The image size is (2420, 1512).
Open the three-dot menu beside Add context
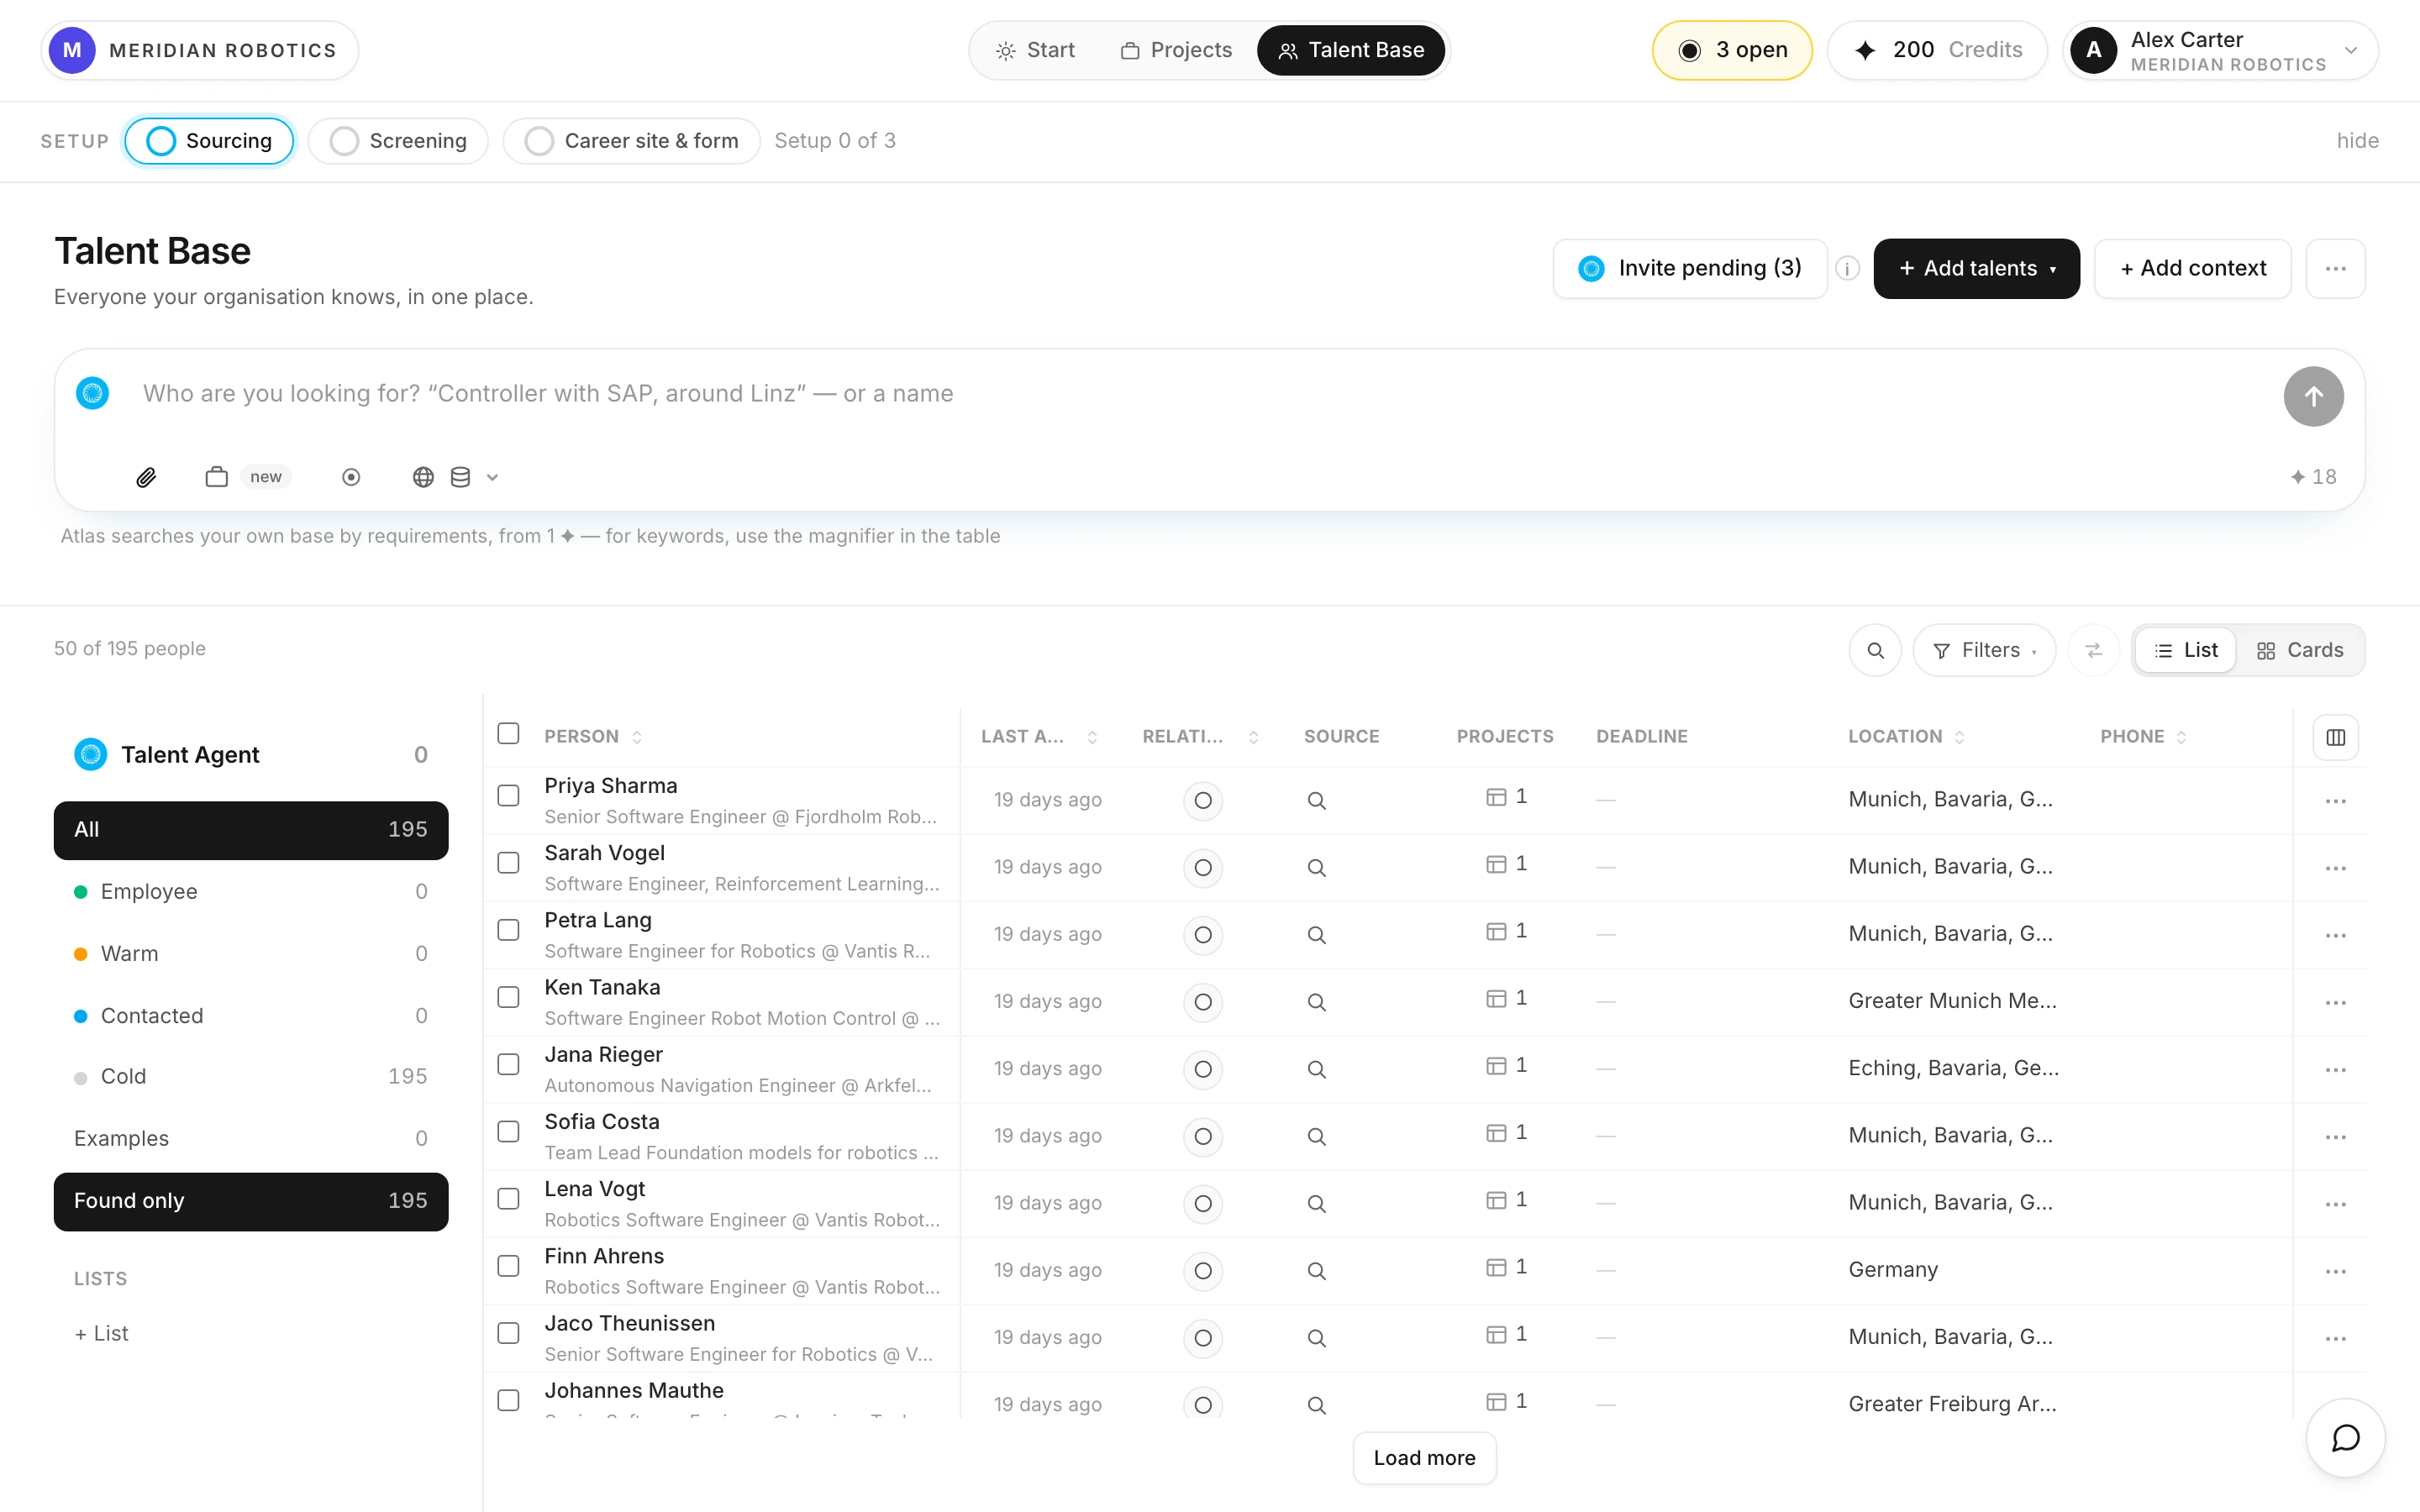[2335, 268]
